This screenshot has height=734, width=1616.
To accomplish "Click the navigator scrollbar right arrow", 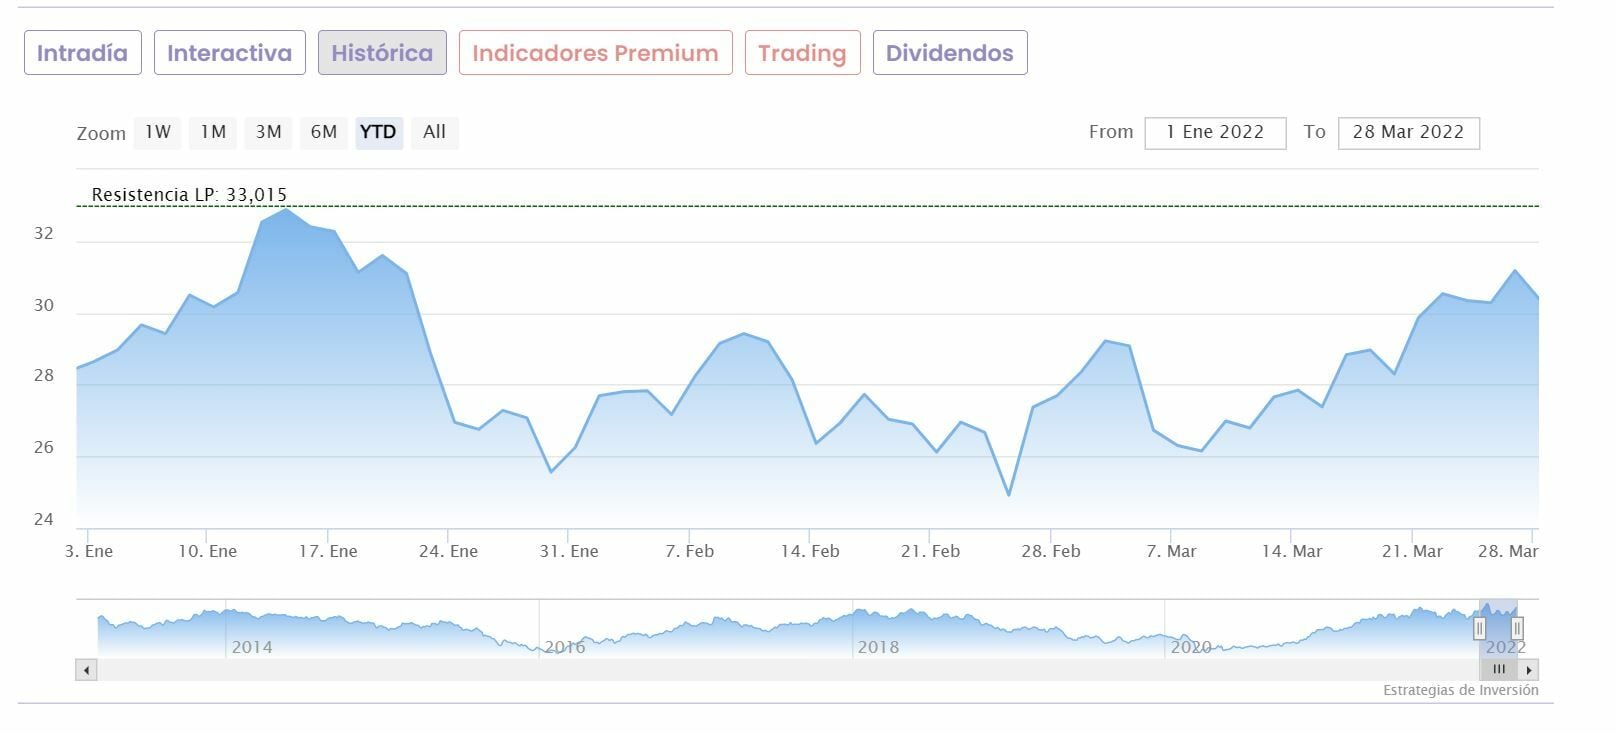I will click(x=1528, y=670).
